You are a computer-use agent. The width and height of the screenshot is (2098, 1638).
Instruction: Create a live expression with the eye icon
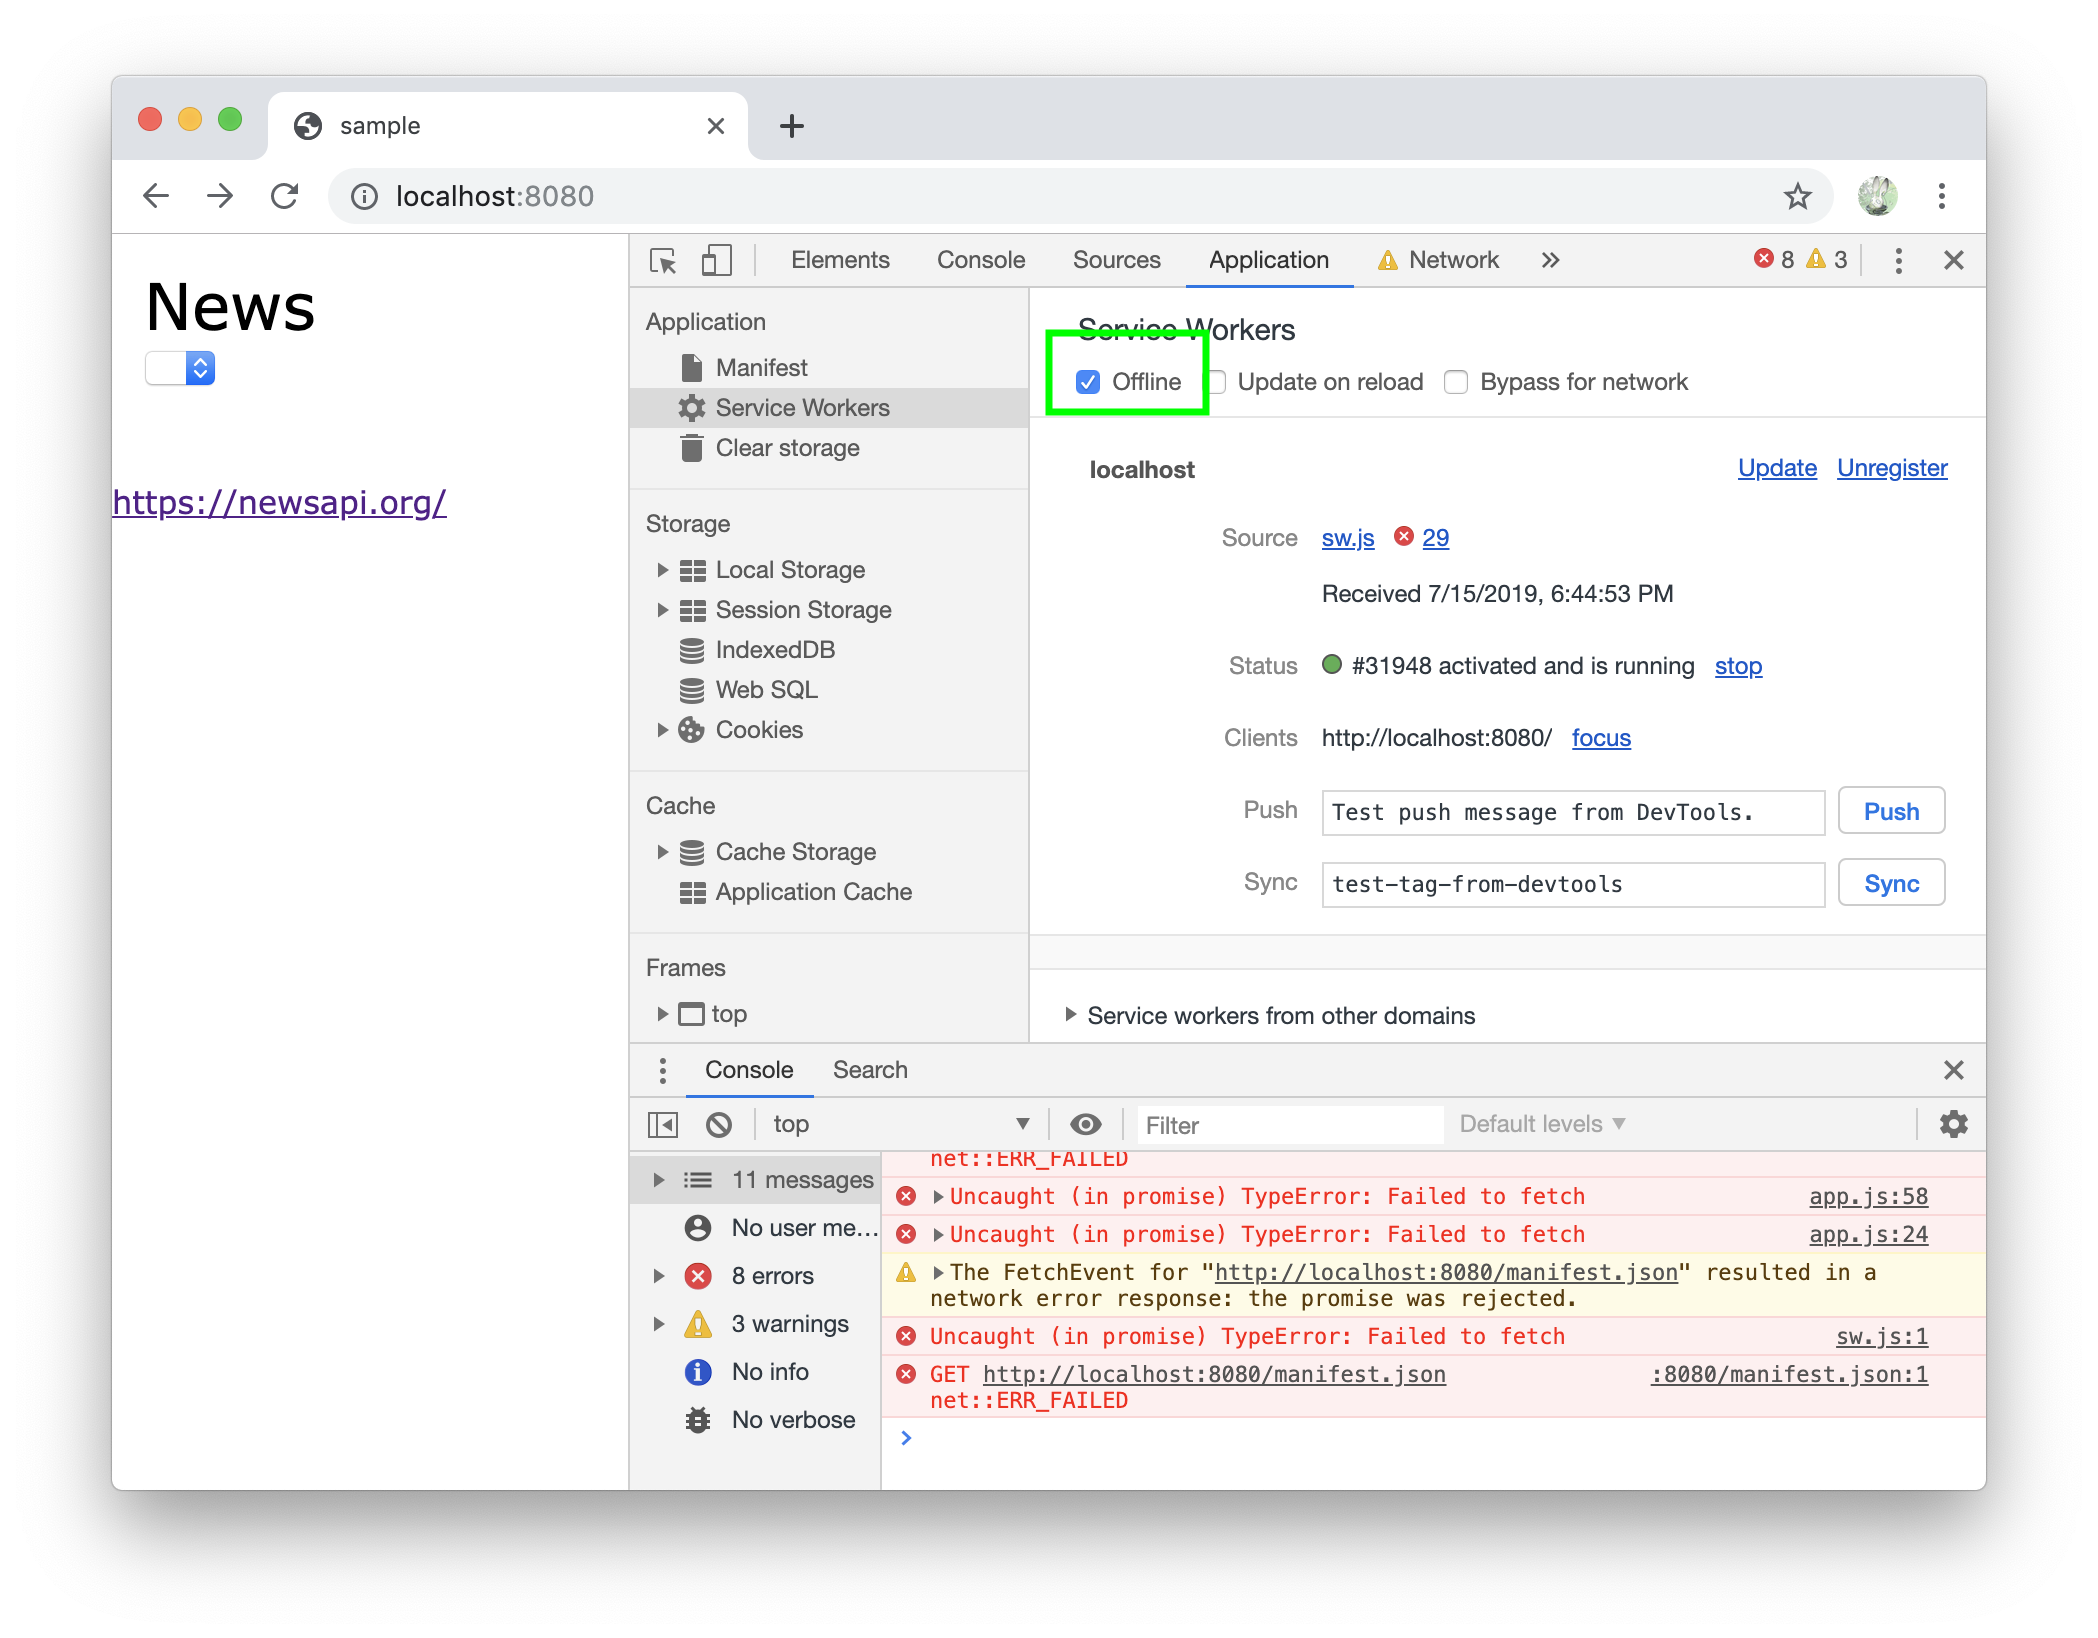coord(1085,1124)
